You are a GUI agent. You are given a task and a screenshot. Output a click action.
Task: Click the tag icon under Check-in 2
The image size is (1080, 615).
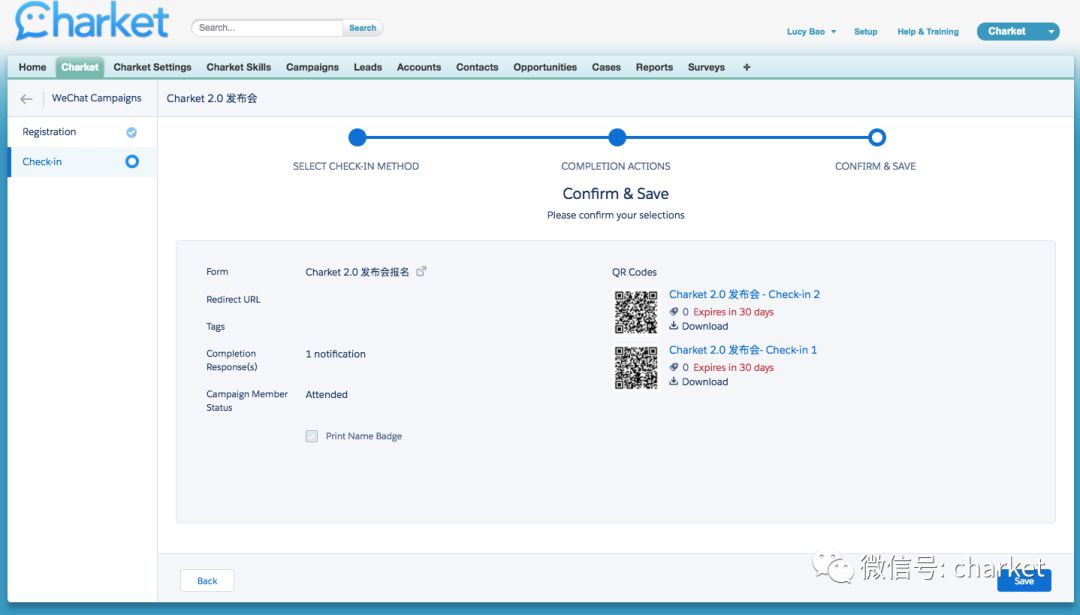(674, 312)
